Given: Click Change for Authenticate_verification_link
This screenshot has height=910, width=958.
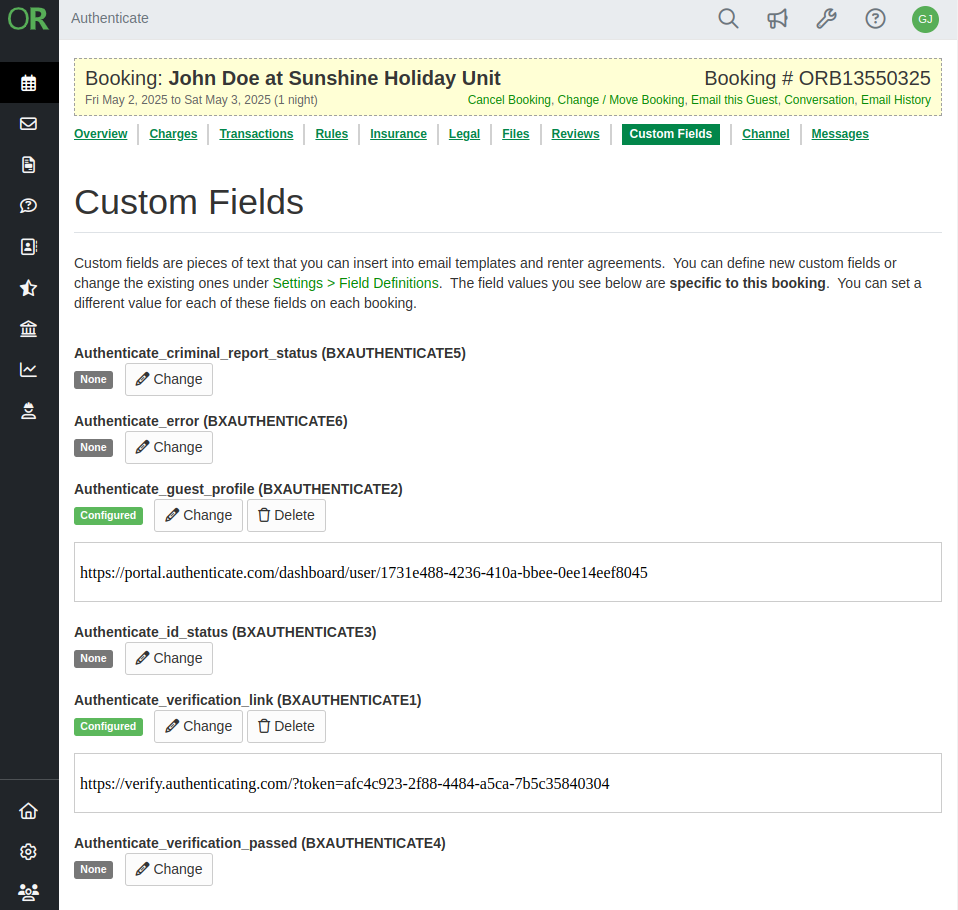Looking at the screenshot, I should (198, 726).
